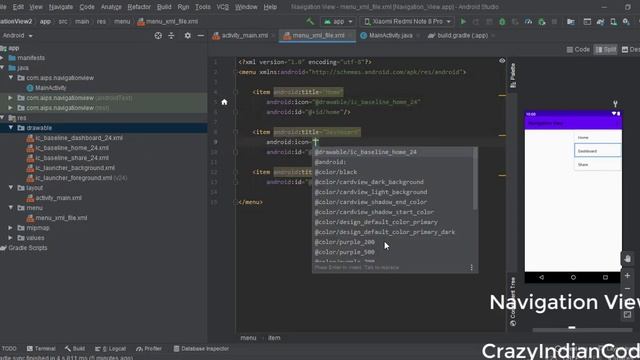
Task: Collapse the drawable folder
Action: pyautogui.click(x=11, y=128)
